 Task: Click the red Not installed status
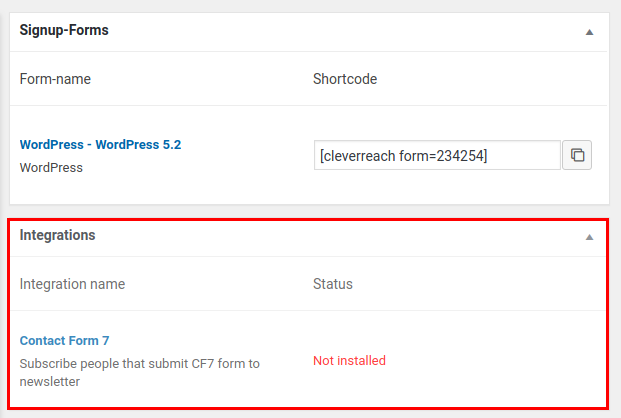[x=349, y=360]
